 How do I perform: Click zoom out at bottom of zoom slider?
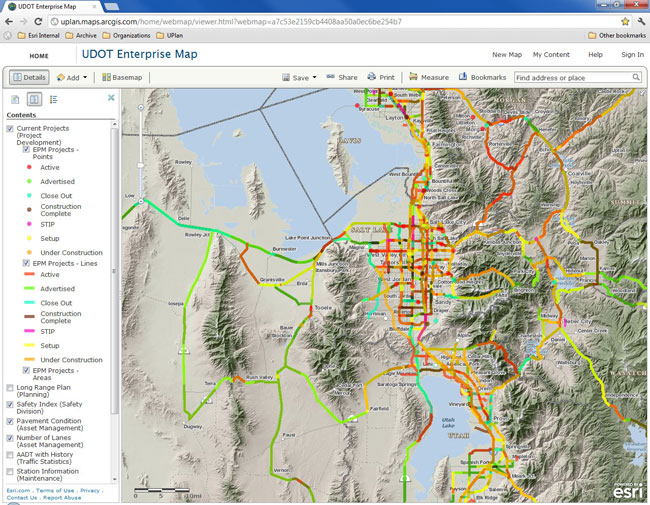[141, 201]
